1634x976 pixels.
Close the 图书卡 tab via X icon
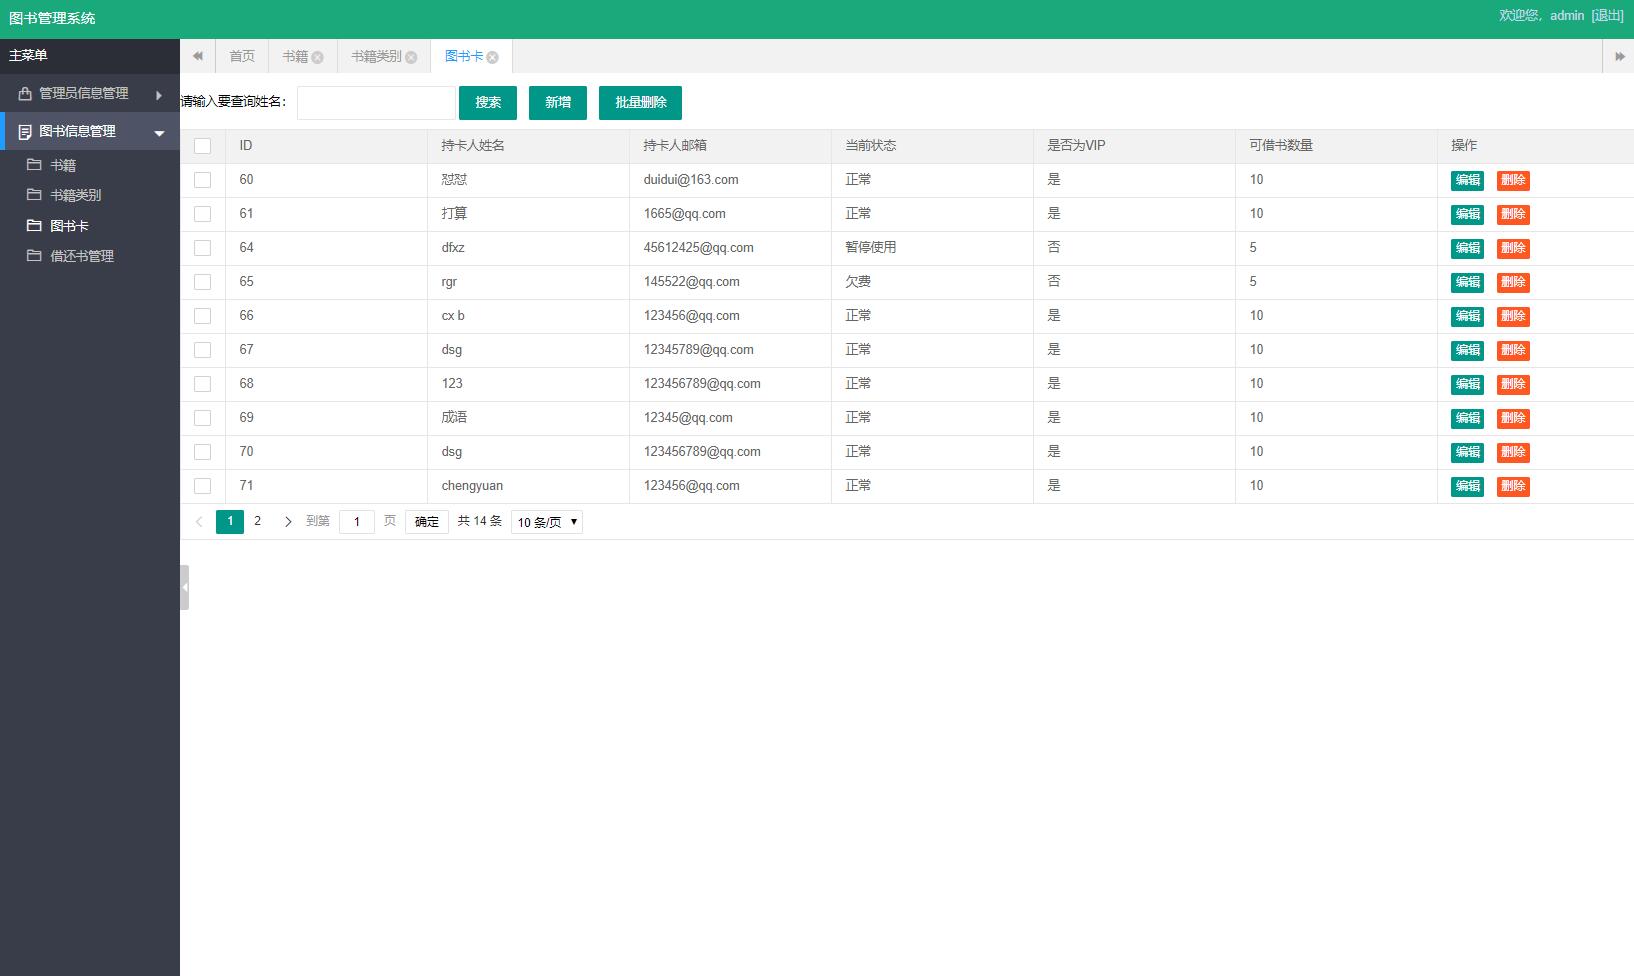[492, 57]
